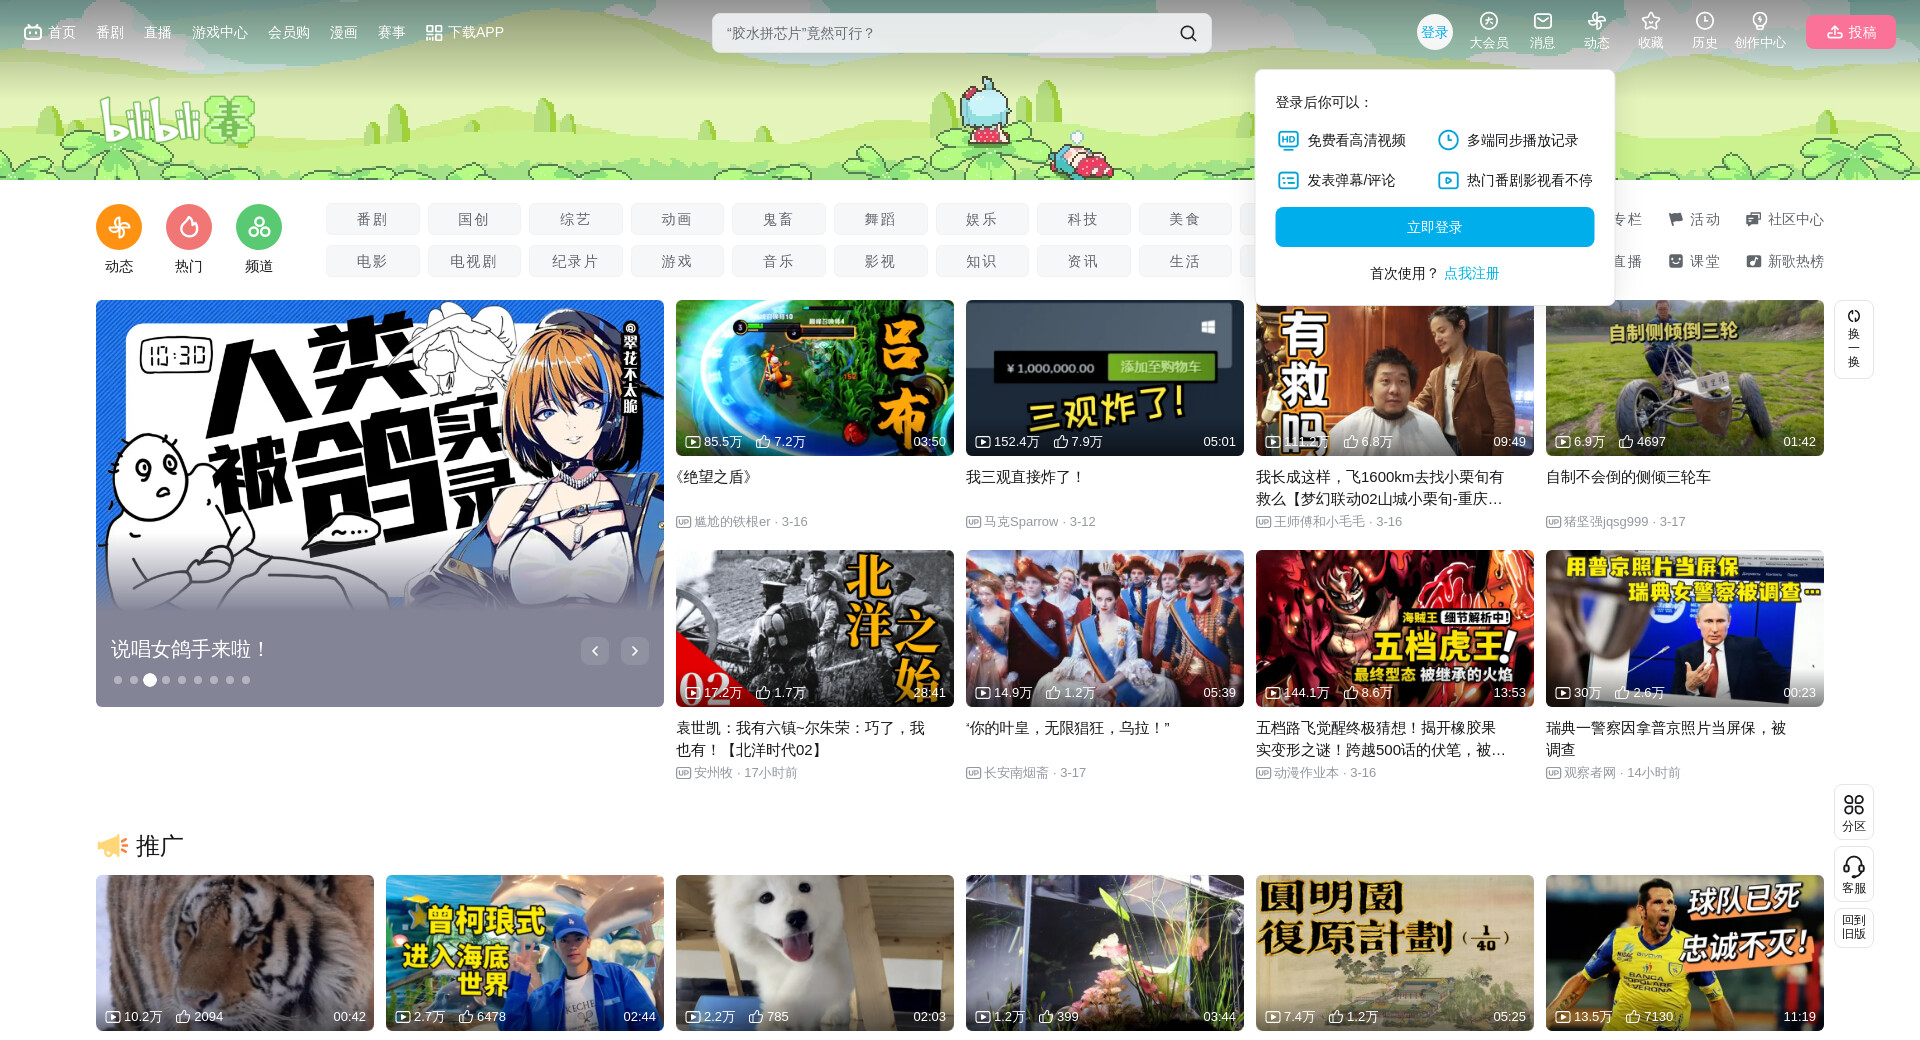
Task: Open 动态 icon in top bar
Action: coord(1597,31)
